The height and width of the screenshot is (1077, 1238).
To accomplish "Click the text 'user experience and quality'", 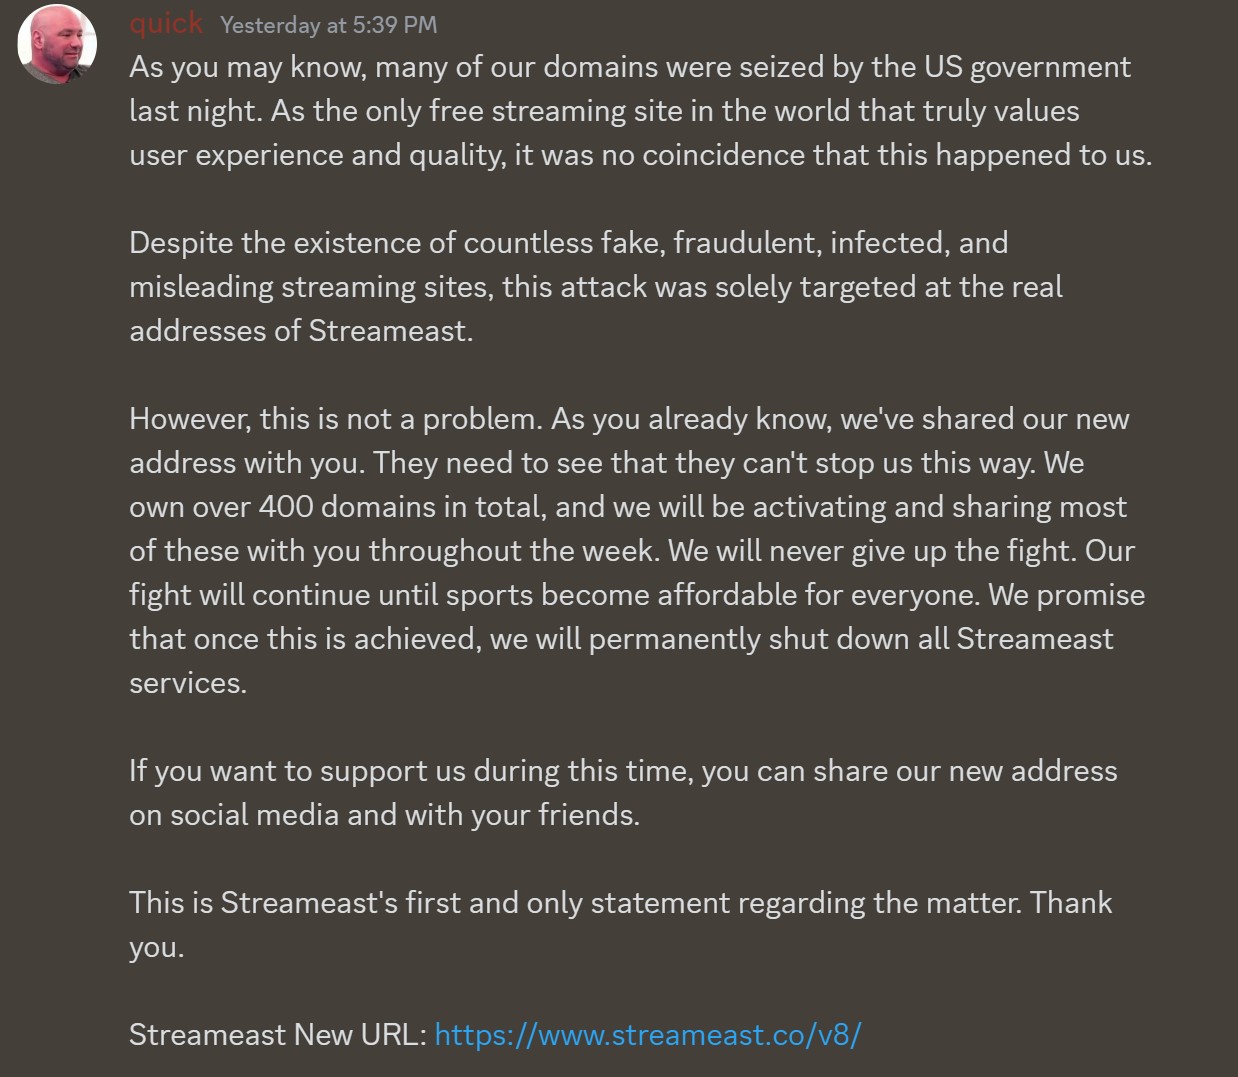I will 317,155.
